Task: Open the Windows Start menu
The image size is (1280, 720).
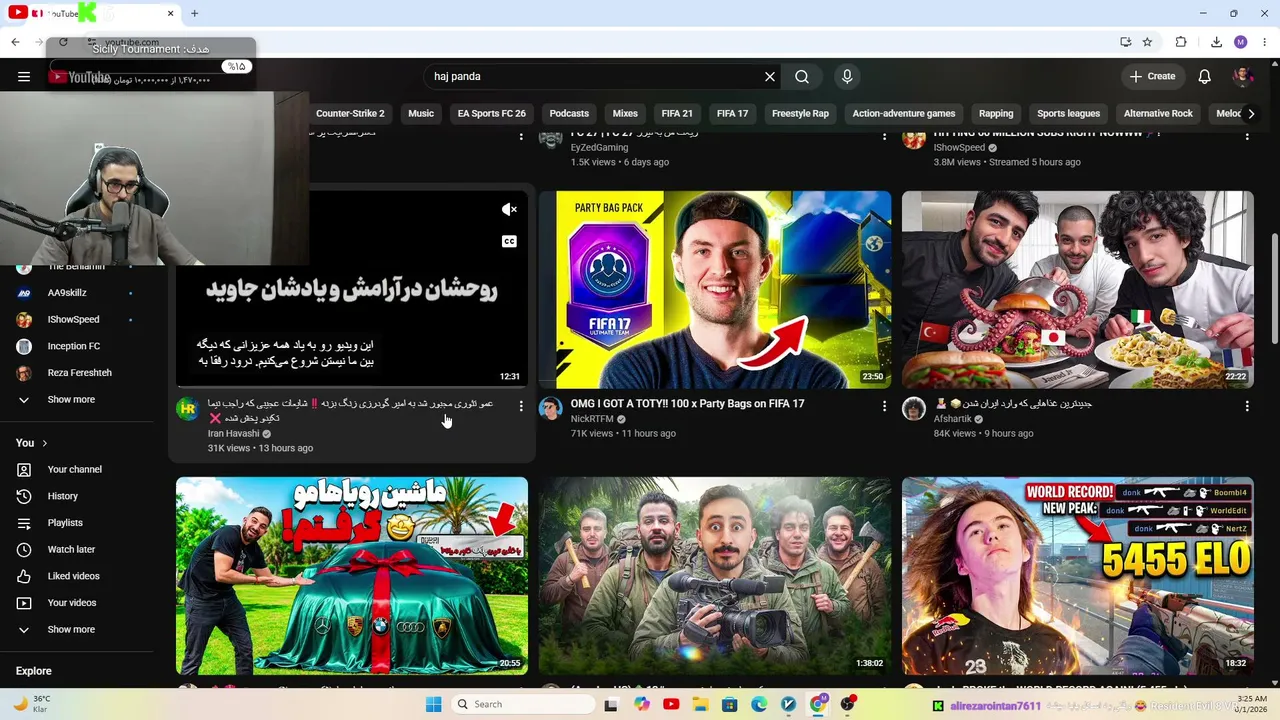Action: [x=433, y=704]
